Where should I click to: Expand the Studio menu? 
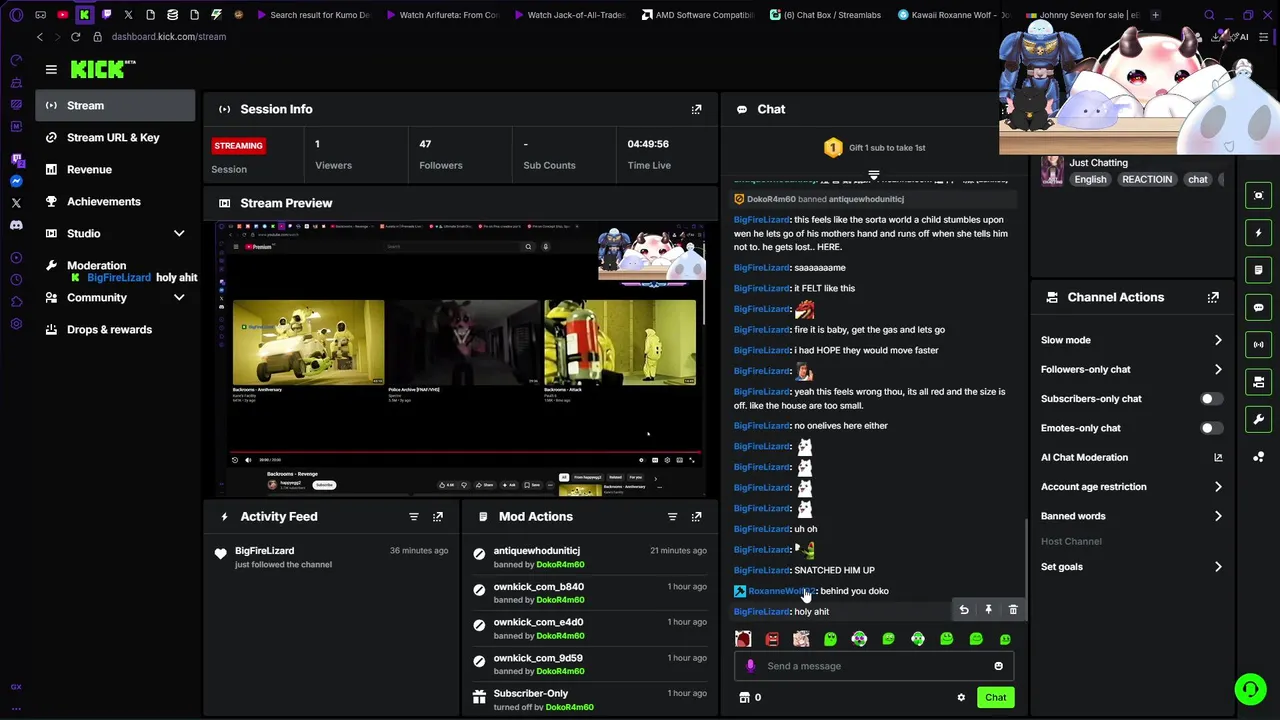(x=179, y=234)
